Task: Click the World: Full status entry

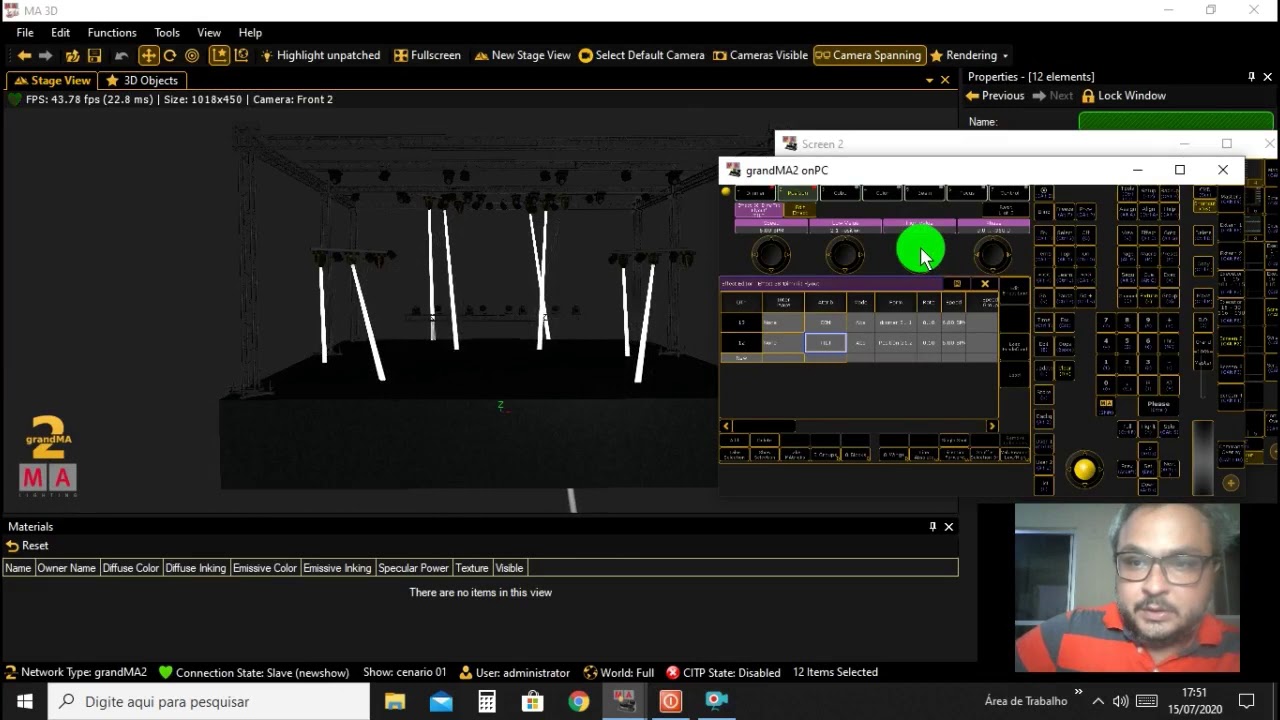Action: tap(618, 673)
